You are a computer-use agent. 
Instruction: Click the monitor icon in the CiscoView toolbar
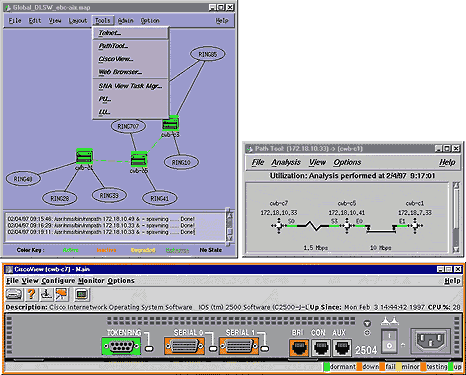pos(82,294)
